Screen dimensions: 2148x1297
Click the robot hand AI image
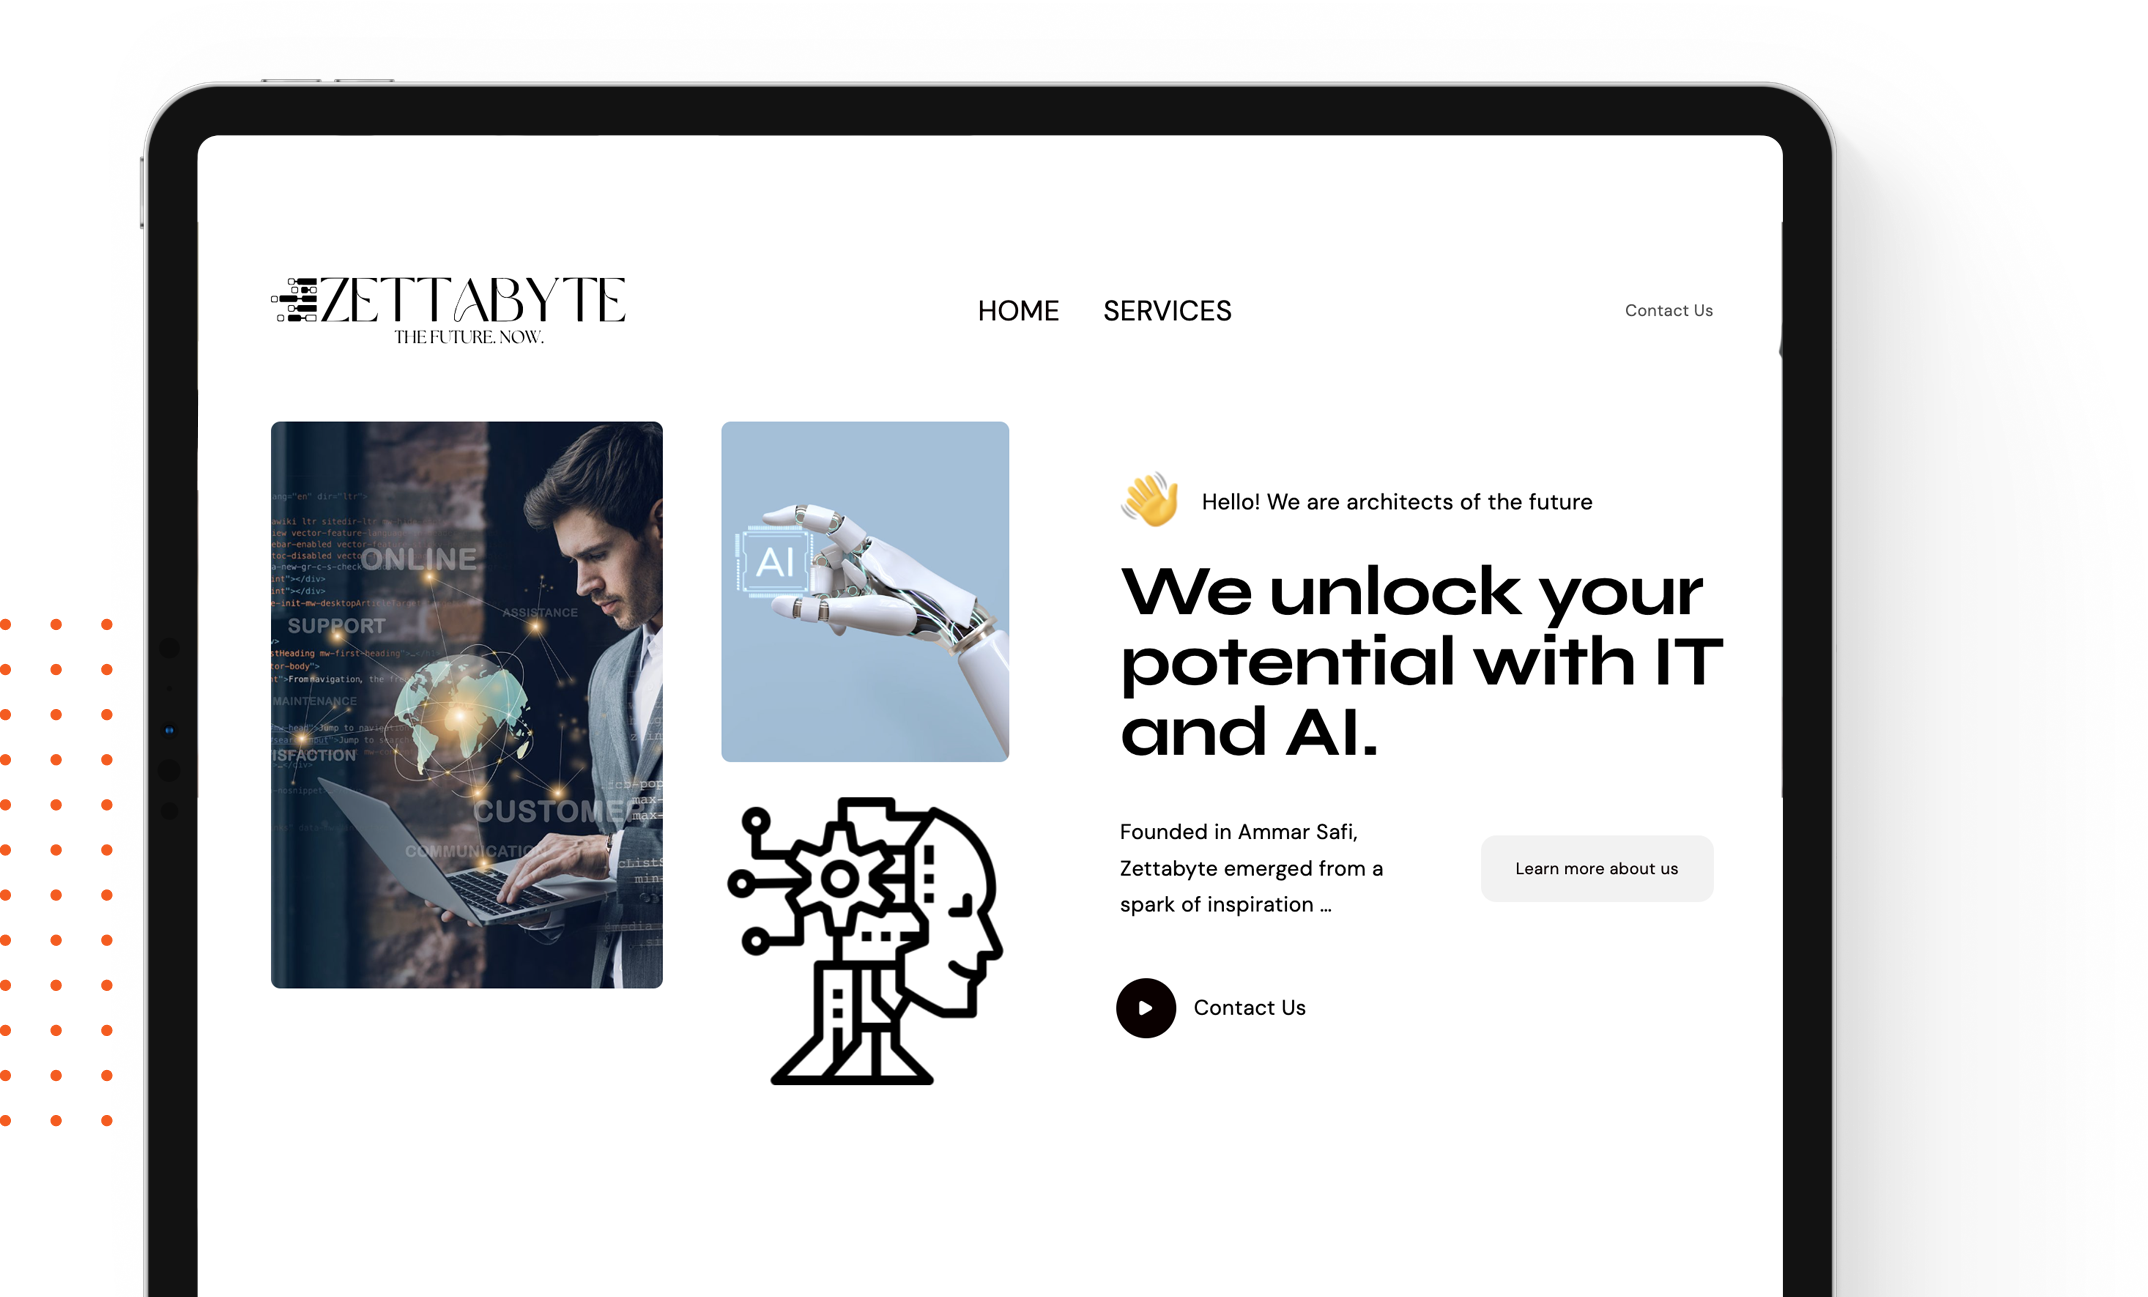coord(865,591)
